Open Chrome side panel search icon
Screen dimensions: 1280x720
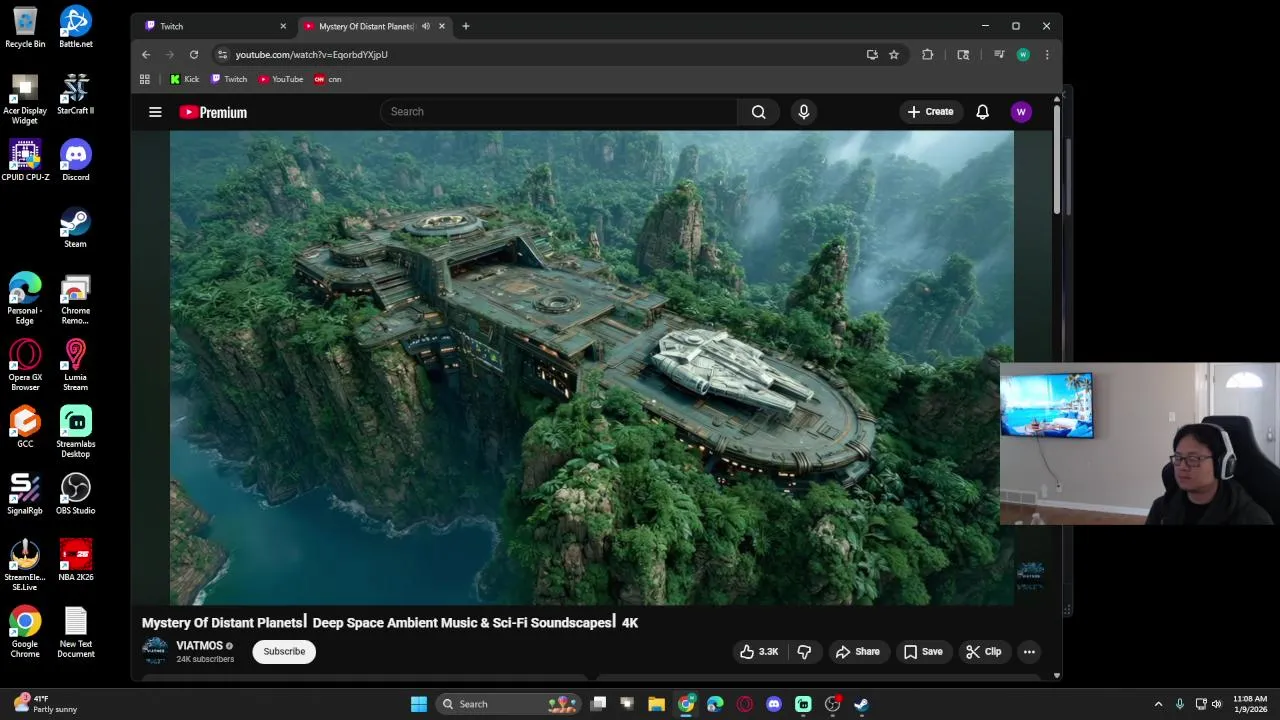tap(963, 55)
